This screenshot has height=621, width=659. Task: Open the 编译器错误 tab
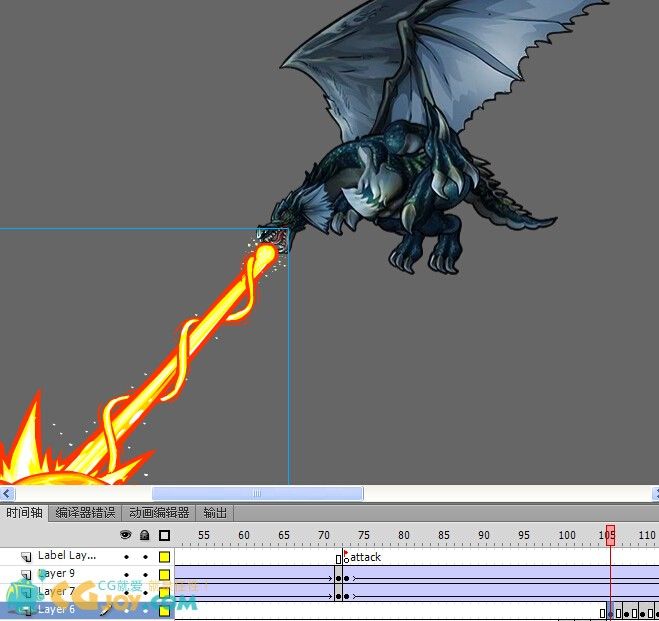[x=85, y=513]
